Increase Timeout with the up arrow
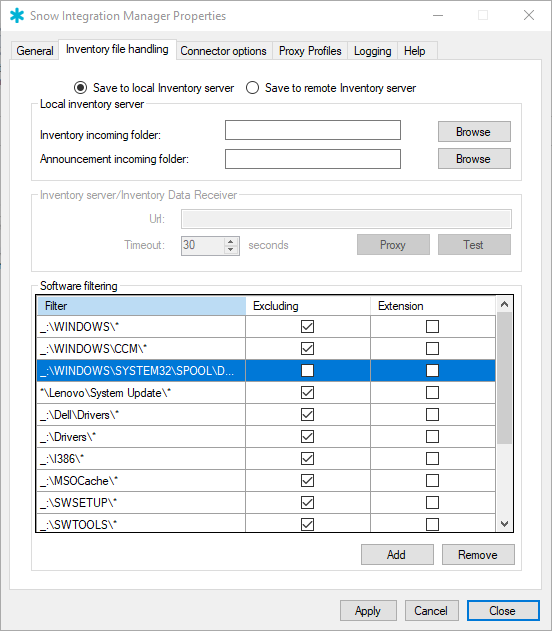 click(x=231, y=241)
